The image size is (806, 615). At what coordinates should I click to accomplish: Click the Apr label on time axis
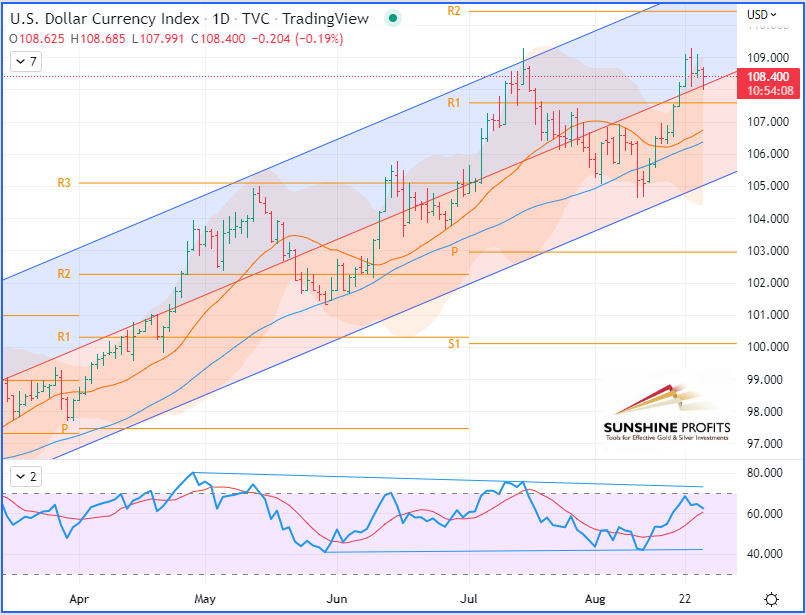[79, 599]
